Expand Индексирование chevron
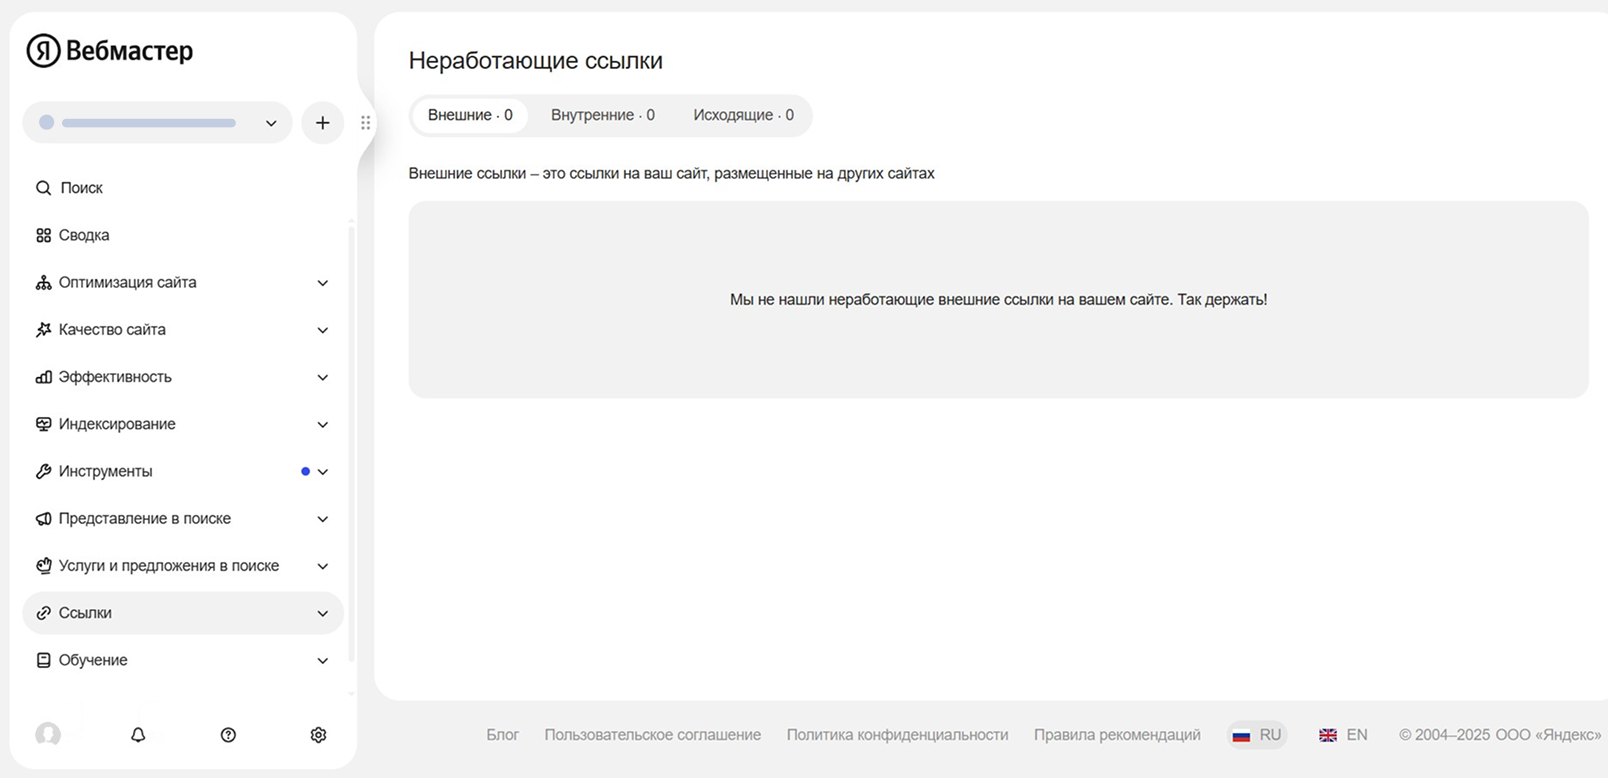 click(323, 424)
